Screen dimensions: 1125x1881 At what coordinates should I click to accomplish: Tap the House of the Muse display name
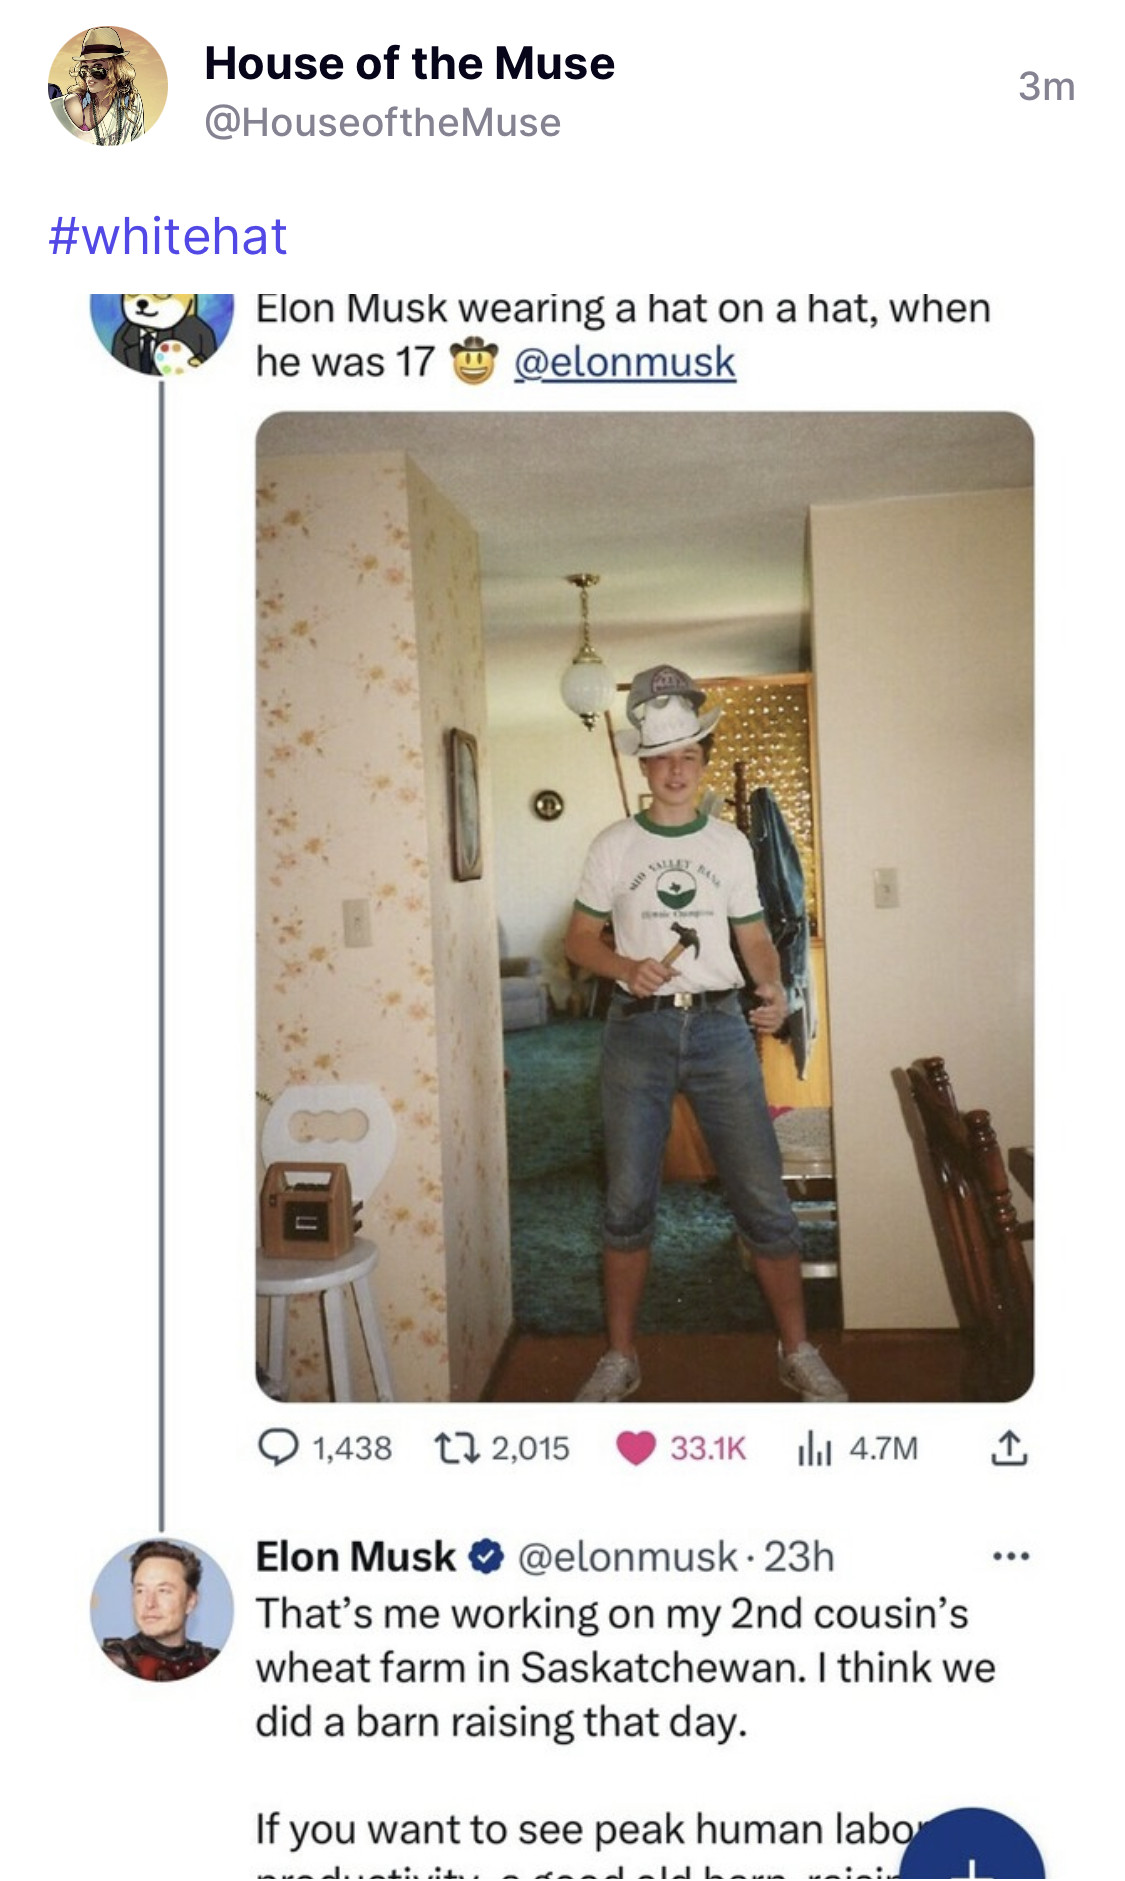[x=409, y=64]
